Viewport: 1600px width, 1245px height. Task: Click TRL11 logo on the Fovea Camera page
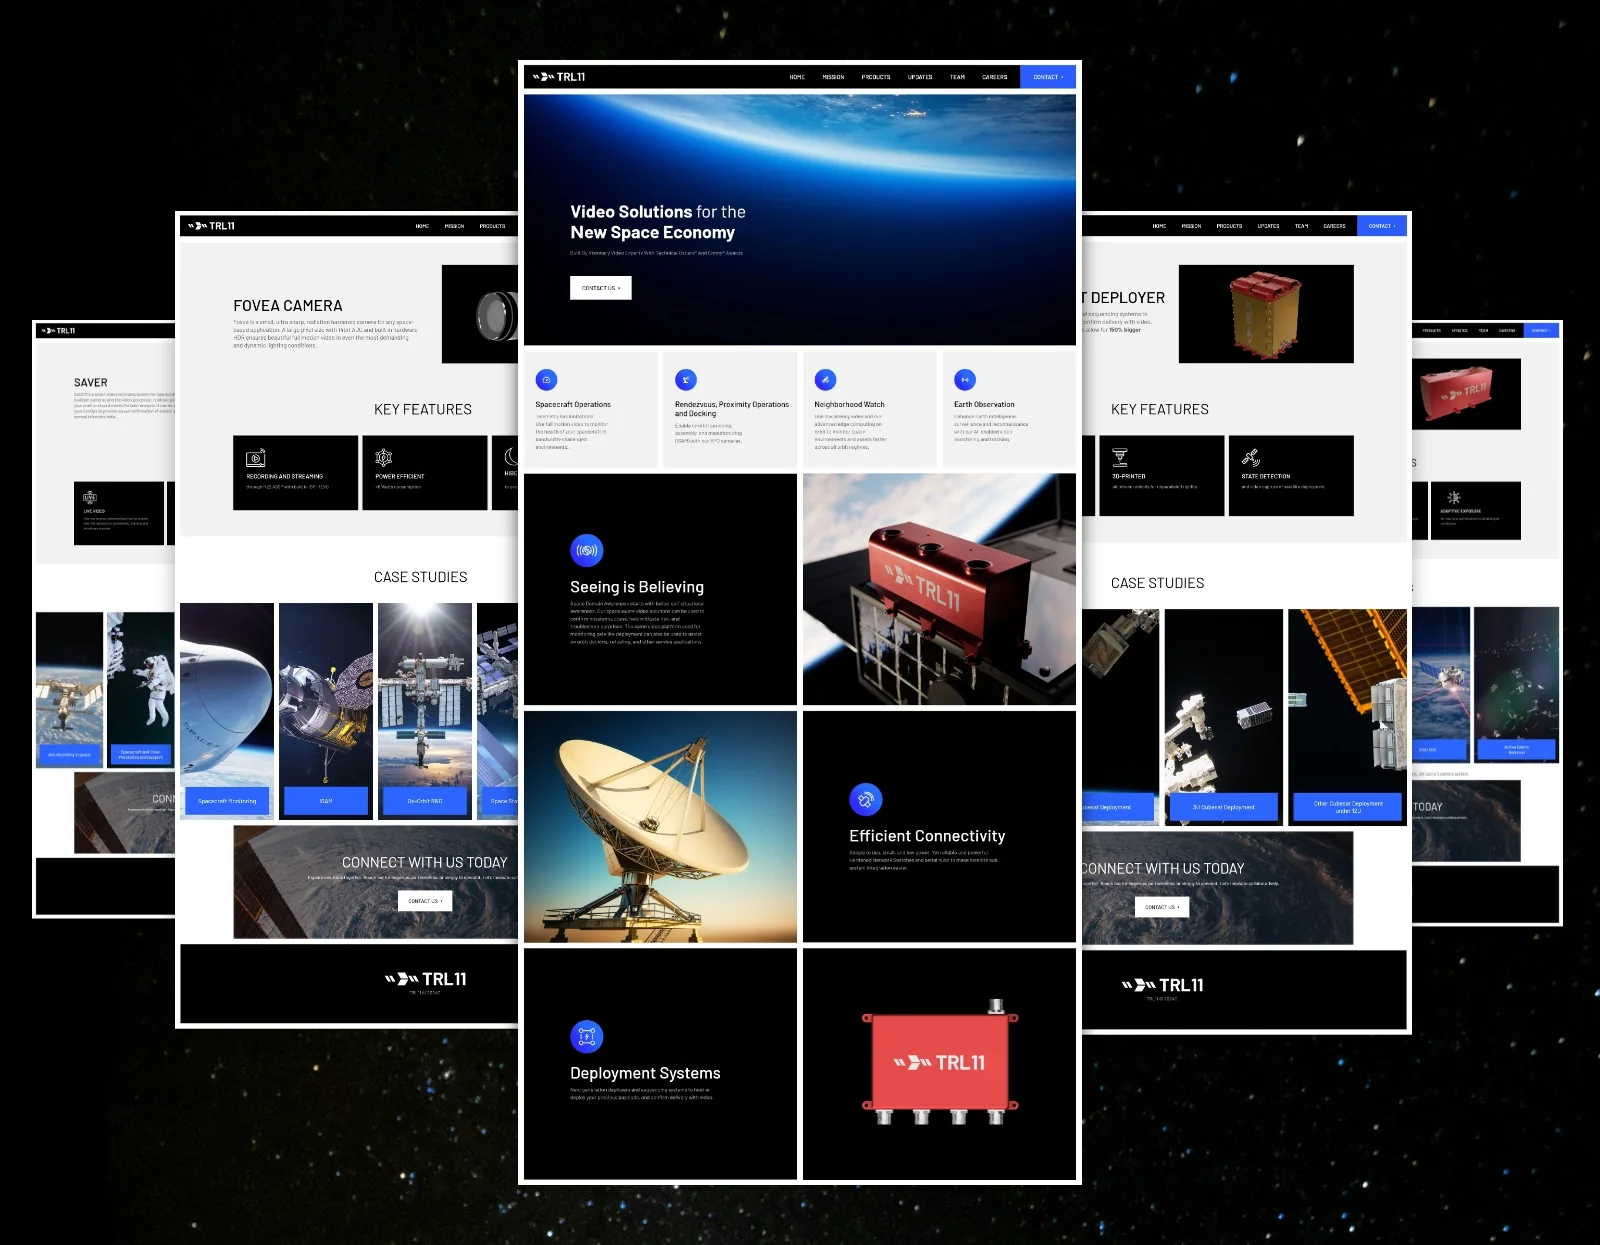(x=212, y=226)
